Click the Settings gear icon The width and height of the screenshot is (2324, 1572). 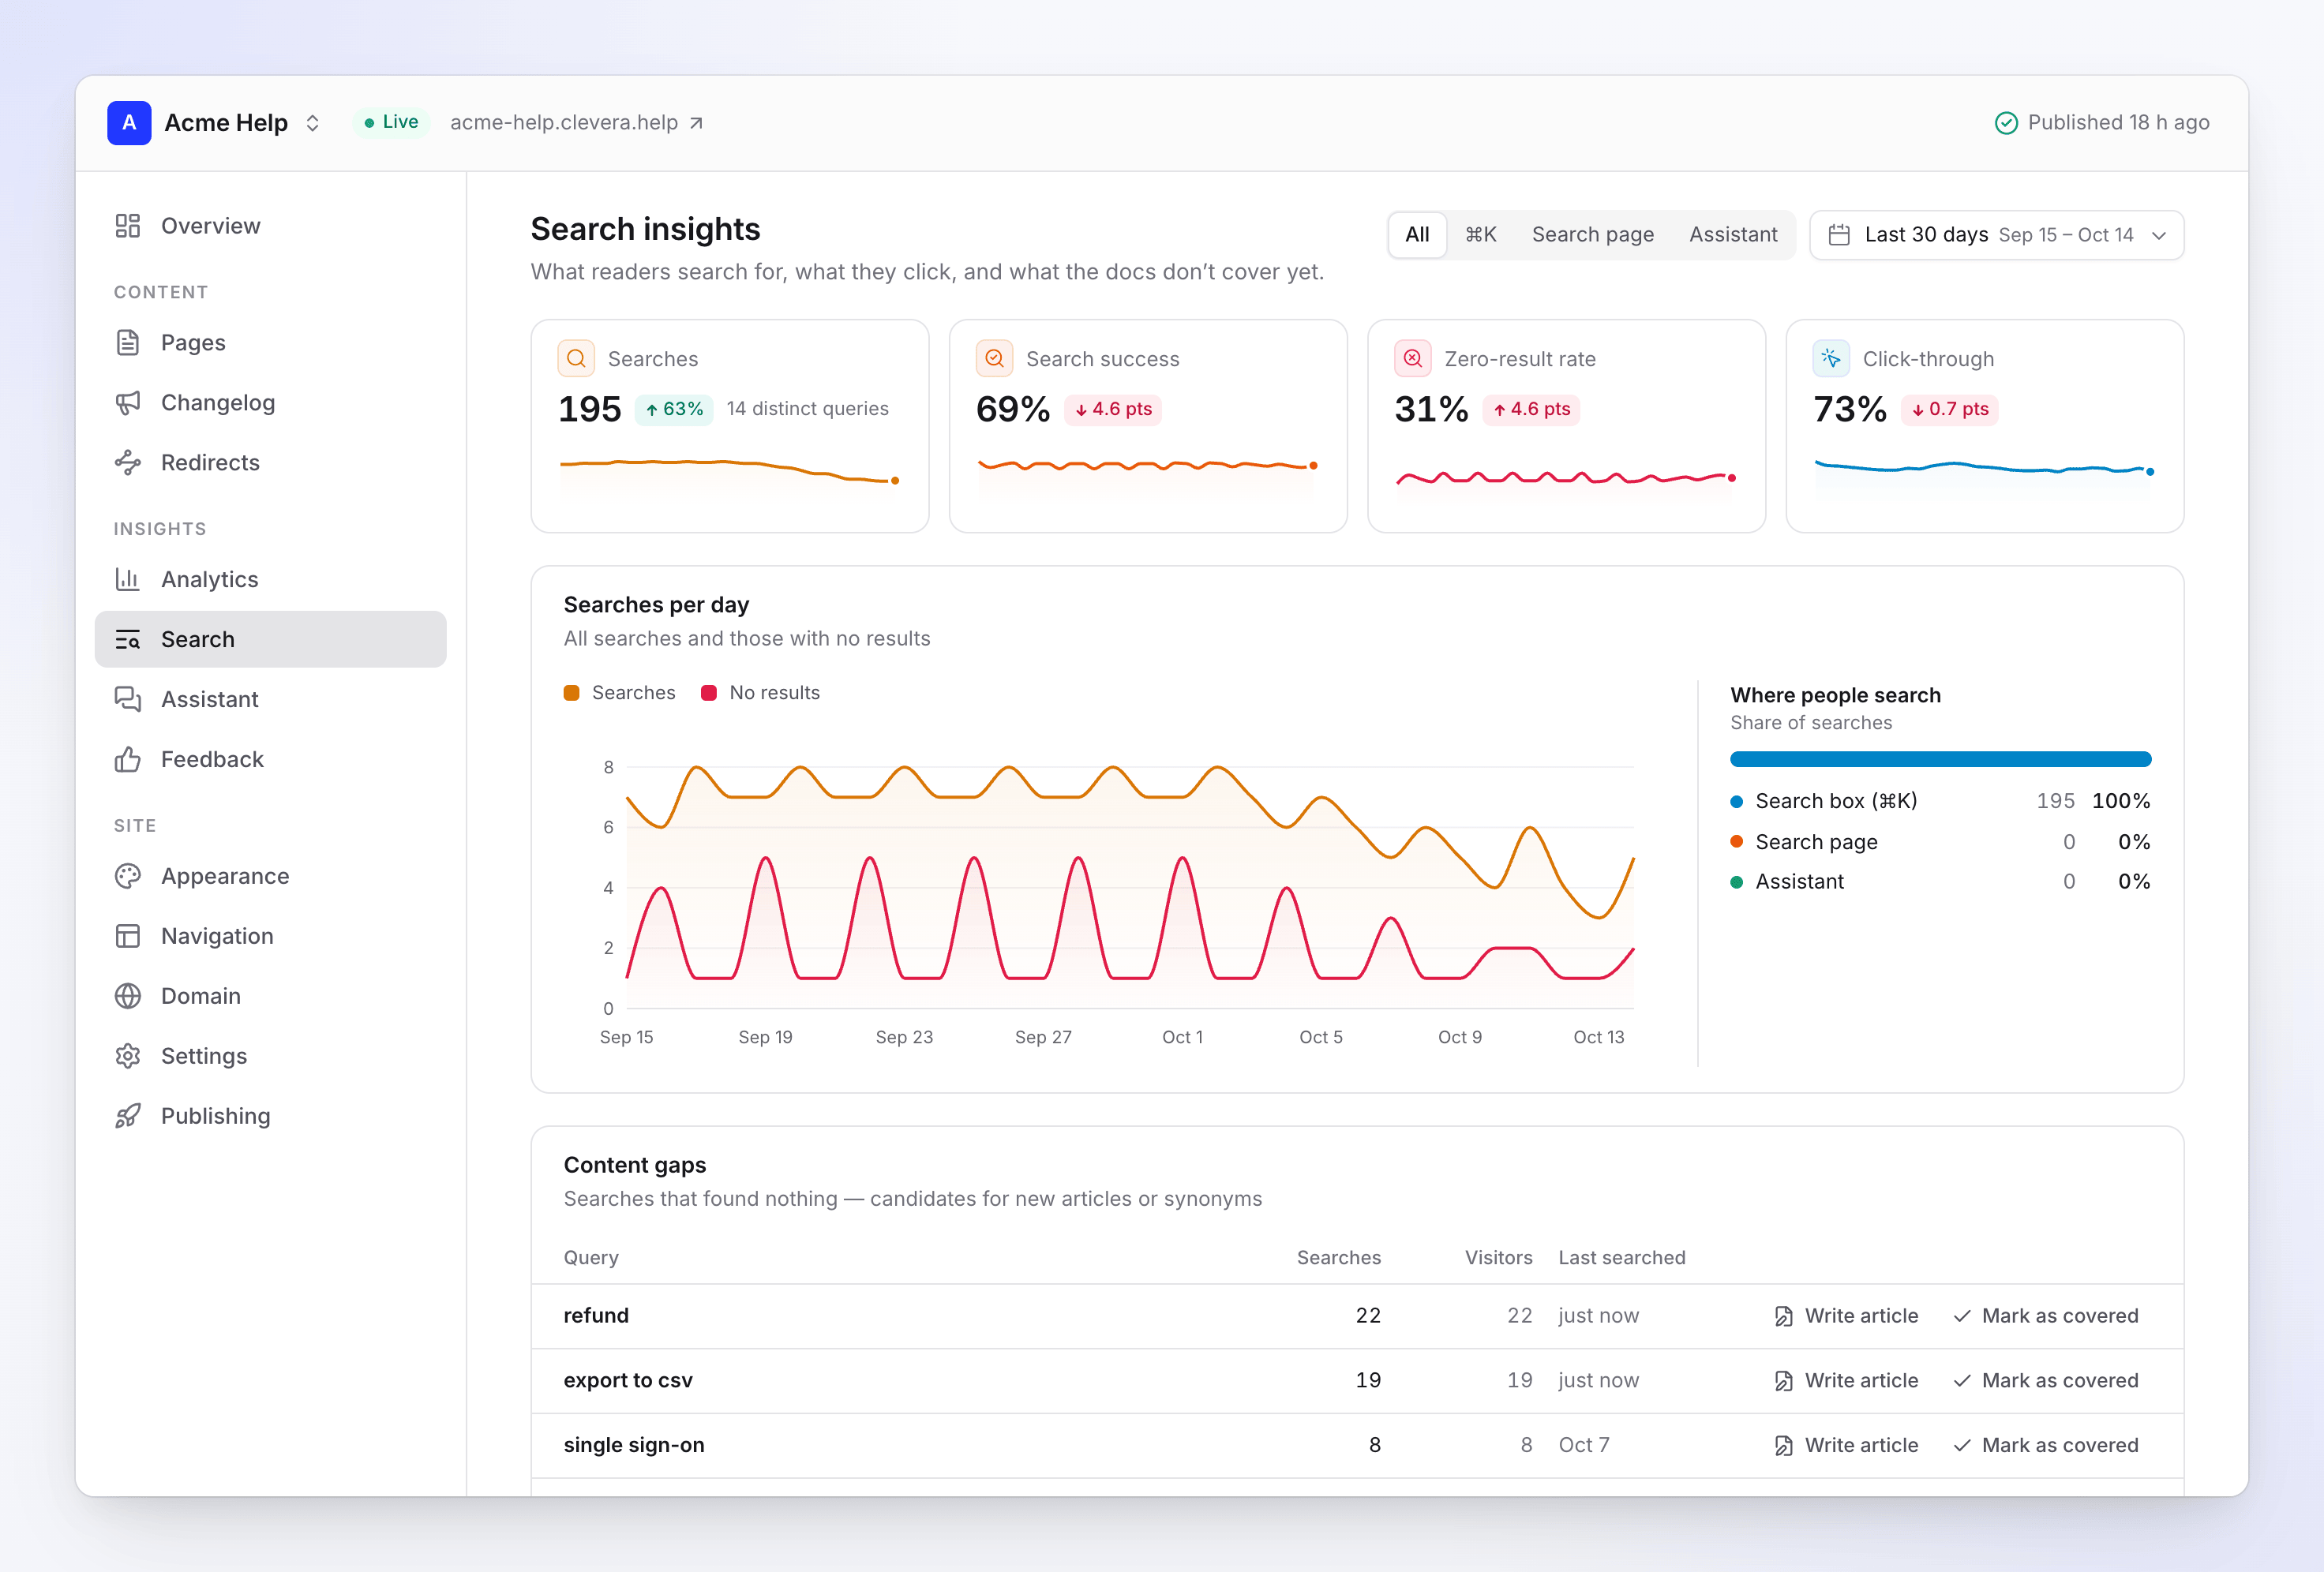coord(127,1057)
